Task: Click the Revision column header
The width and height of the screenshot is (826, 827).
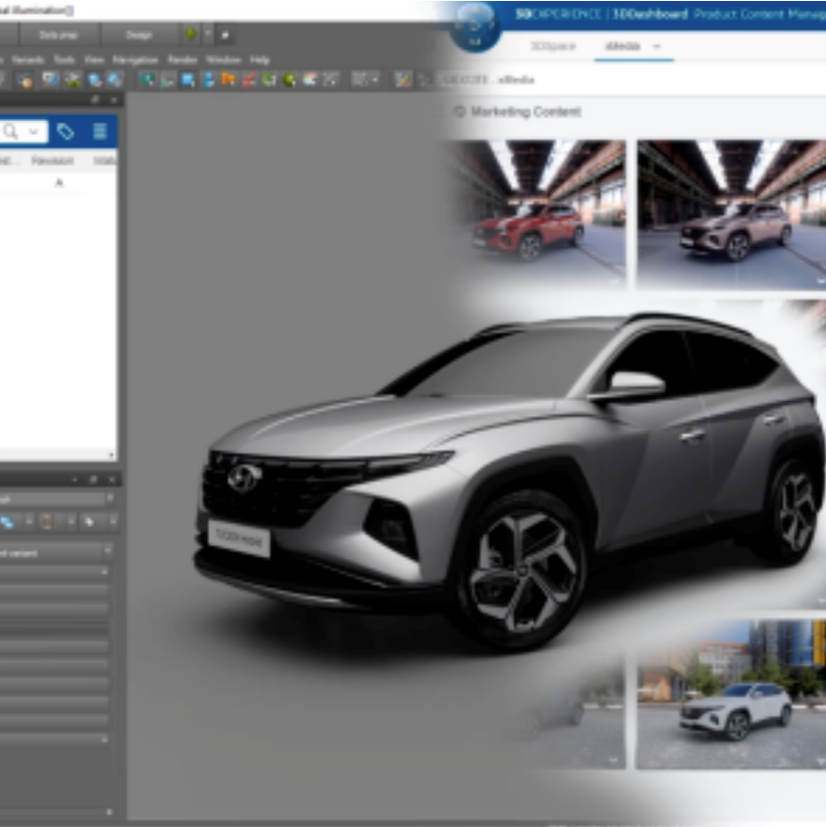Action: click(52, 160)
